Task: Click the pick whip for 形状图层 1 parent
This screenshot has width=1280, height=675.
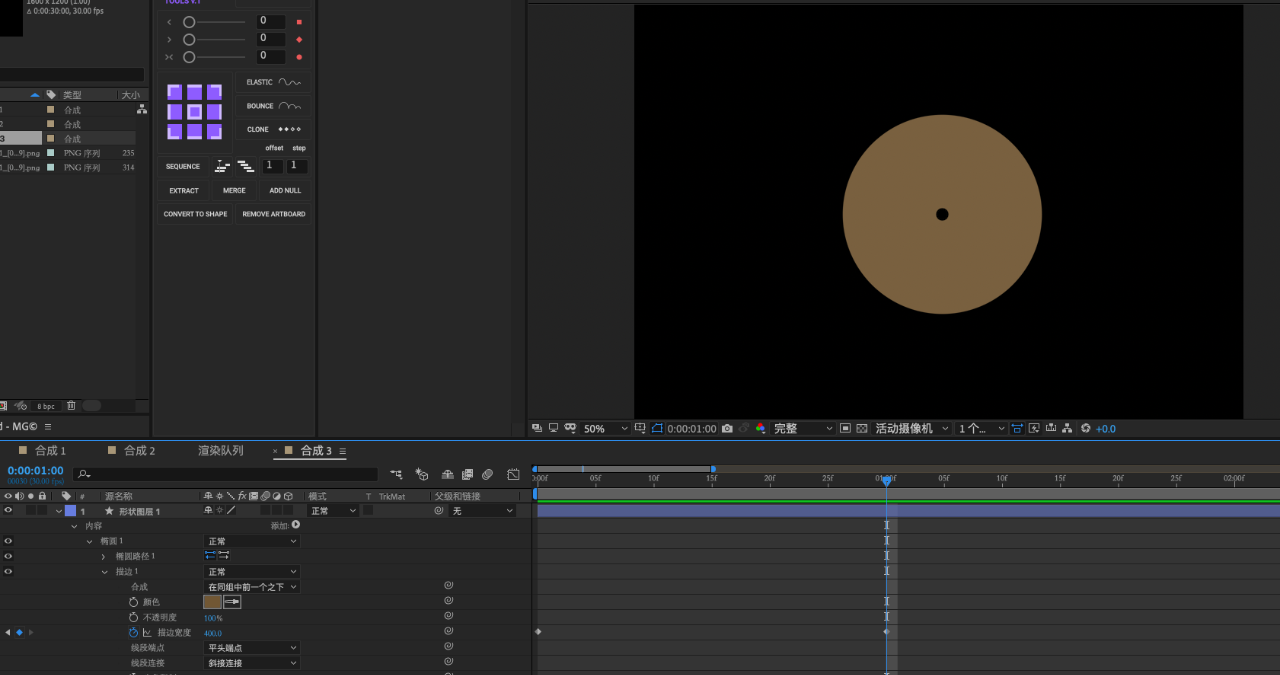Action: click(438, 511)
